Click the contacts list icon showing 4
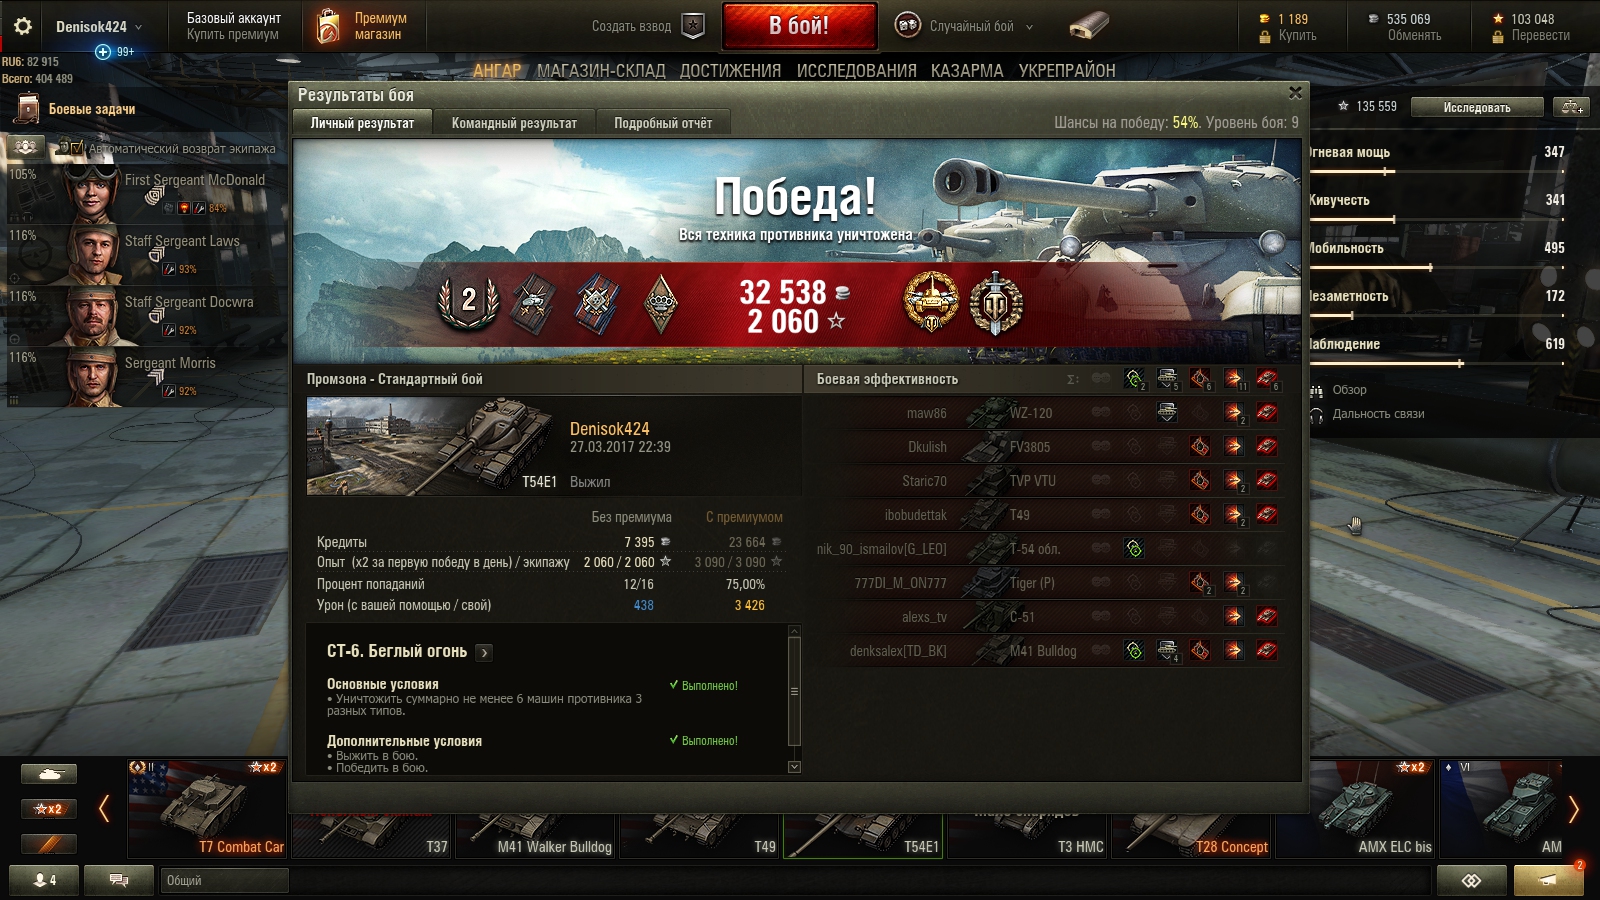1600x900 pixels. click(45, 880)
